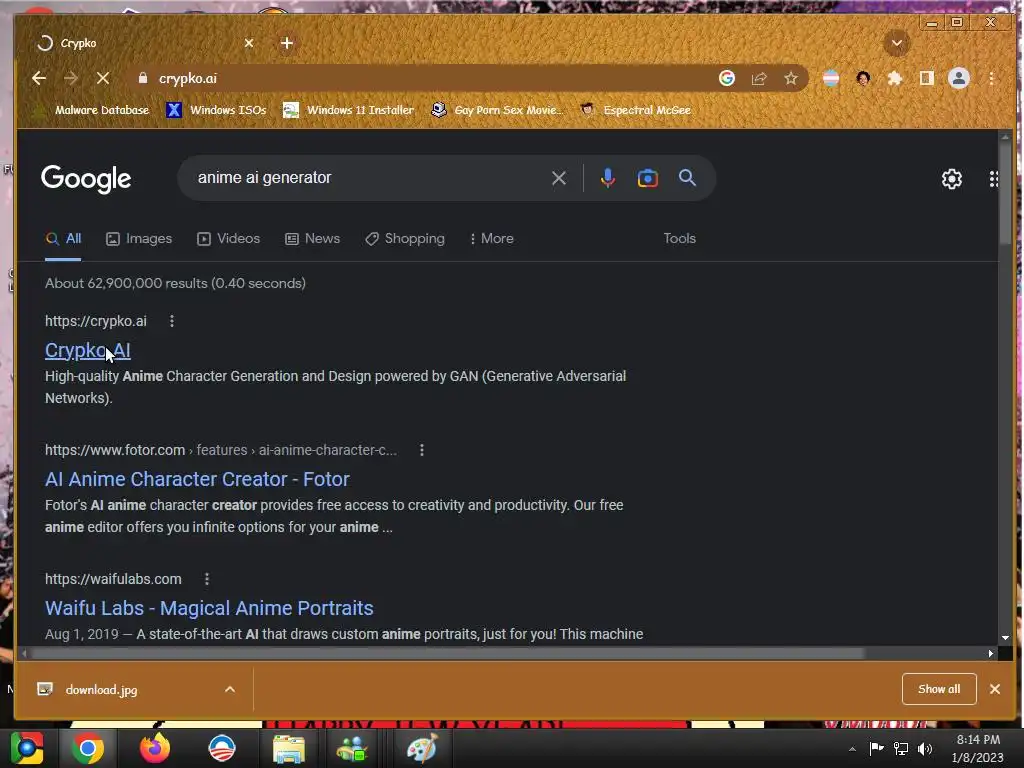Click Show all downloads
Image resolution: width=1024 pixels, height=768 pixels.
click(938, 689)
